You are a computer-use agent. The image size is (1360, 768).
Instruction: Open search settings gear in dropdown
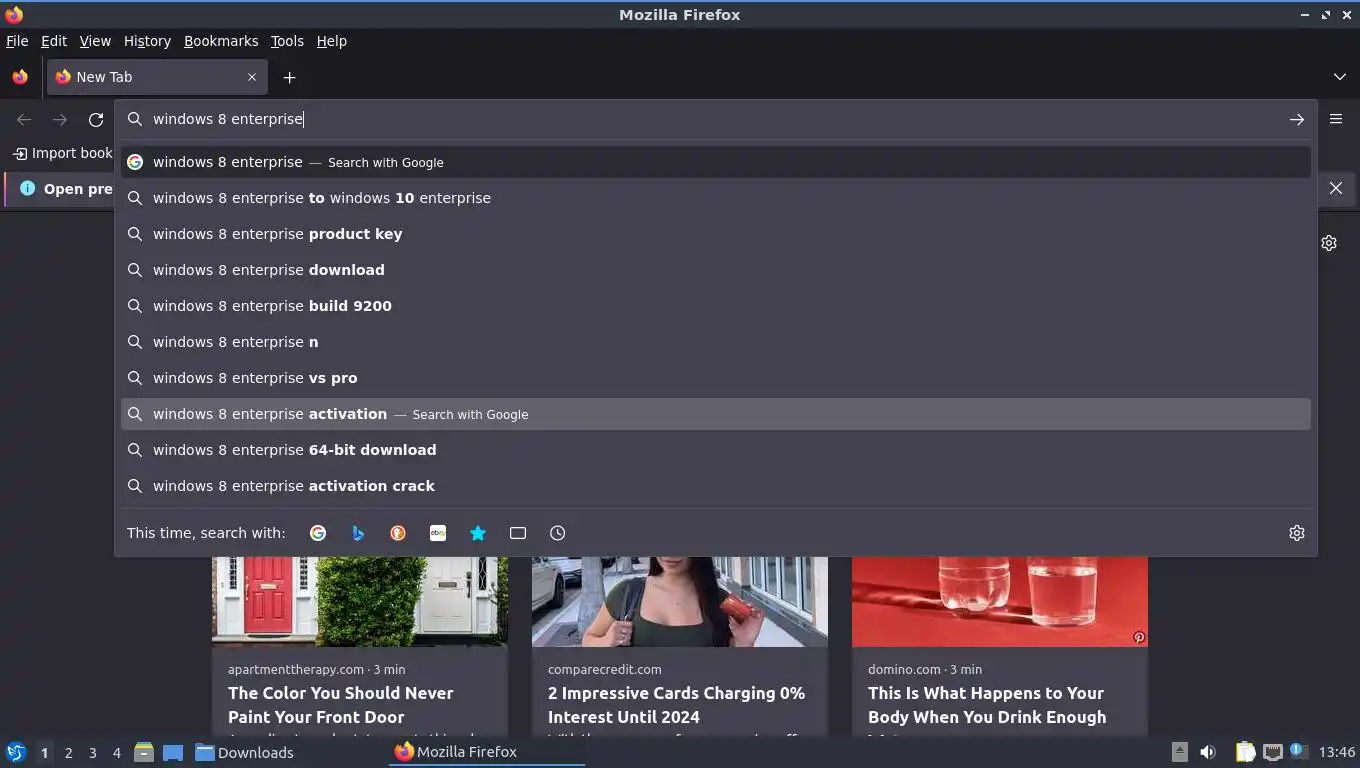1297,533
